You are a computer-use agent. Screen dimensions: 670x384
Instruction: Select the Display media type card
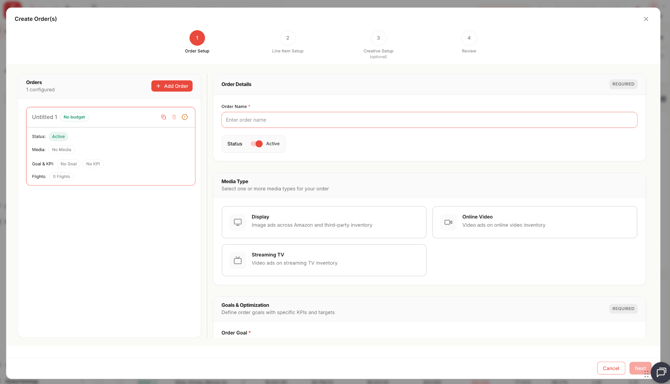click(x=323, y=222)
